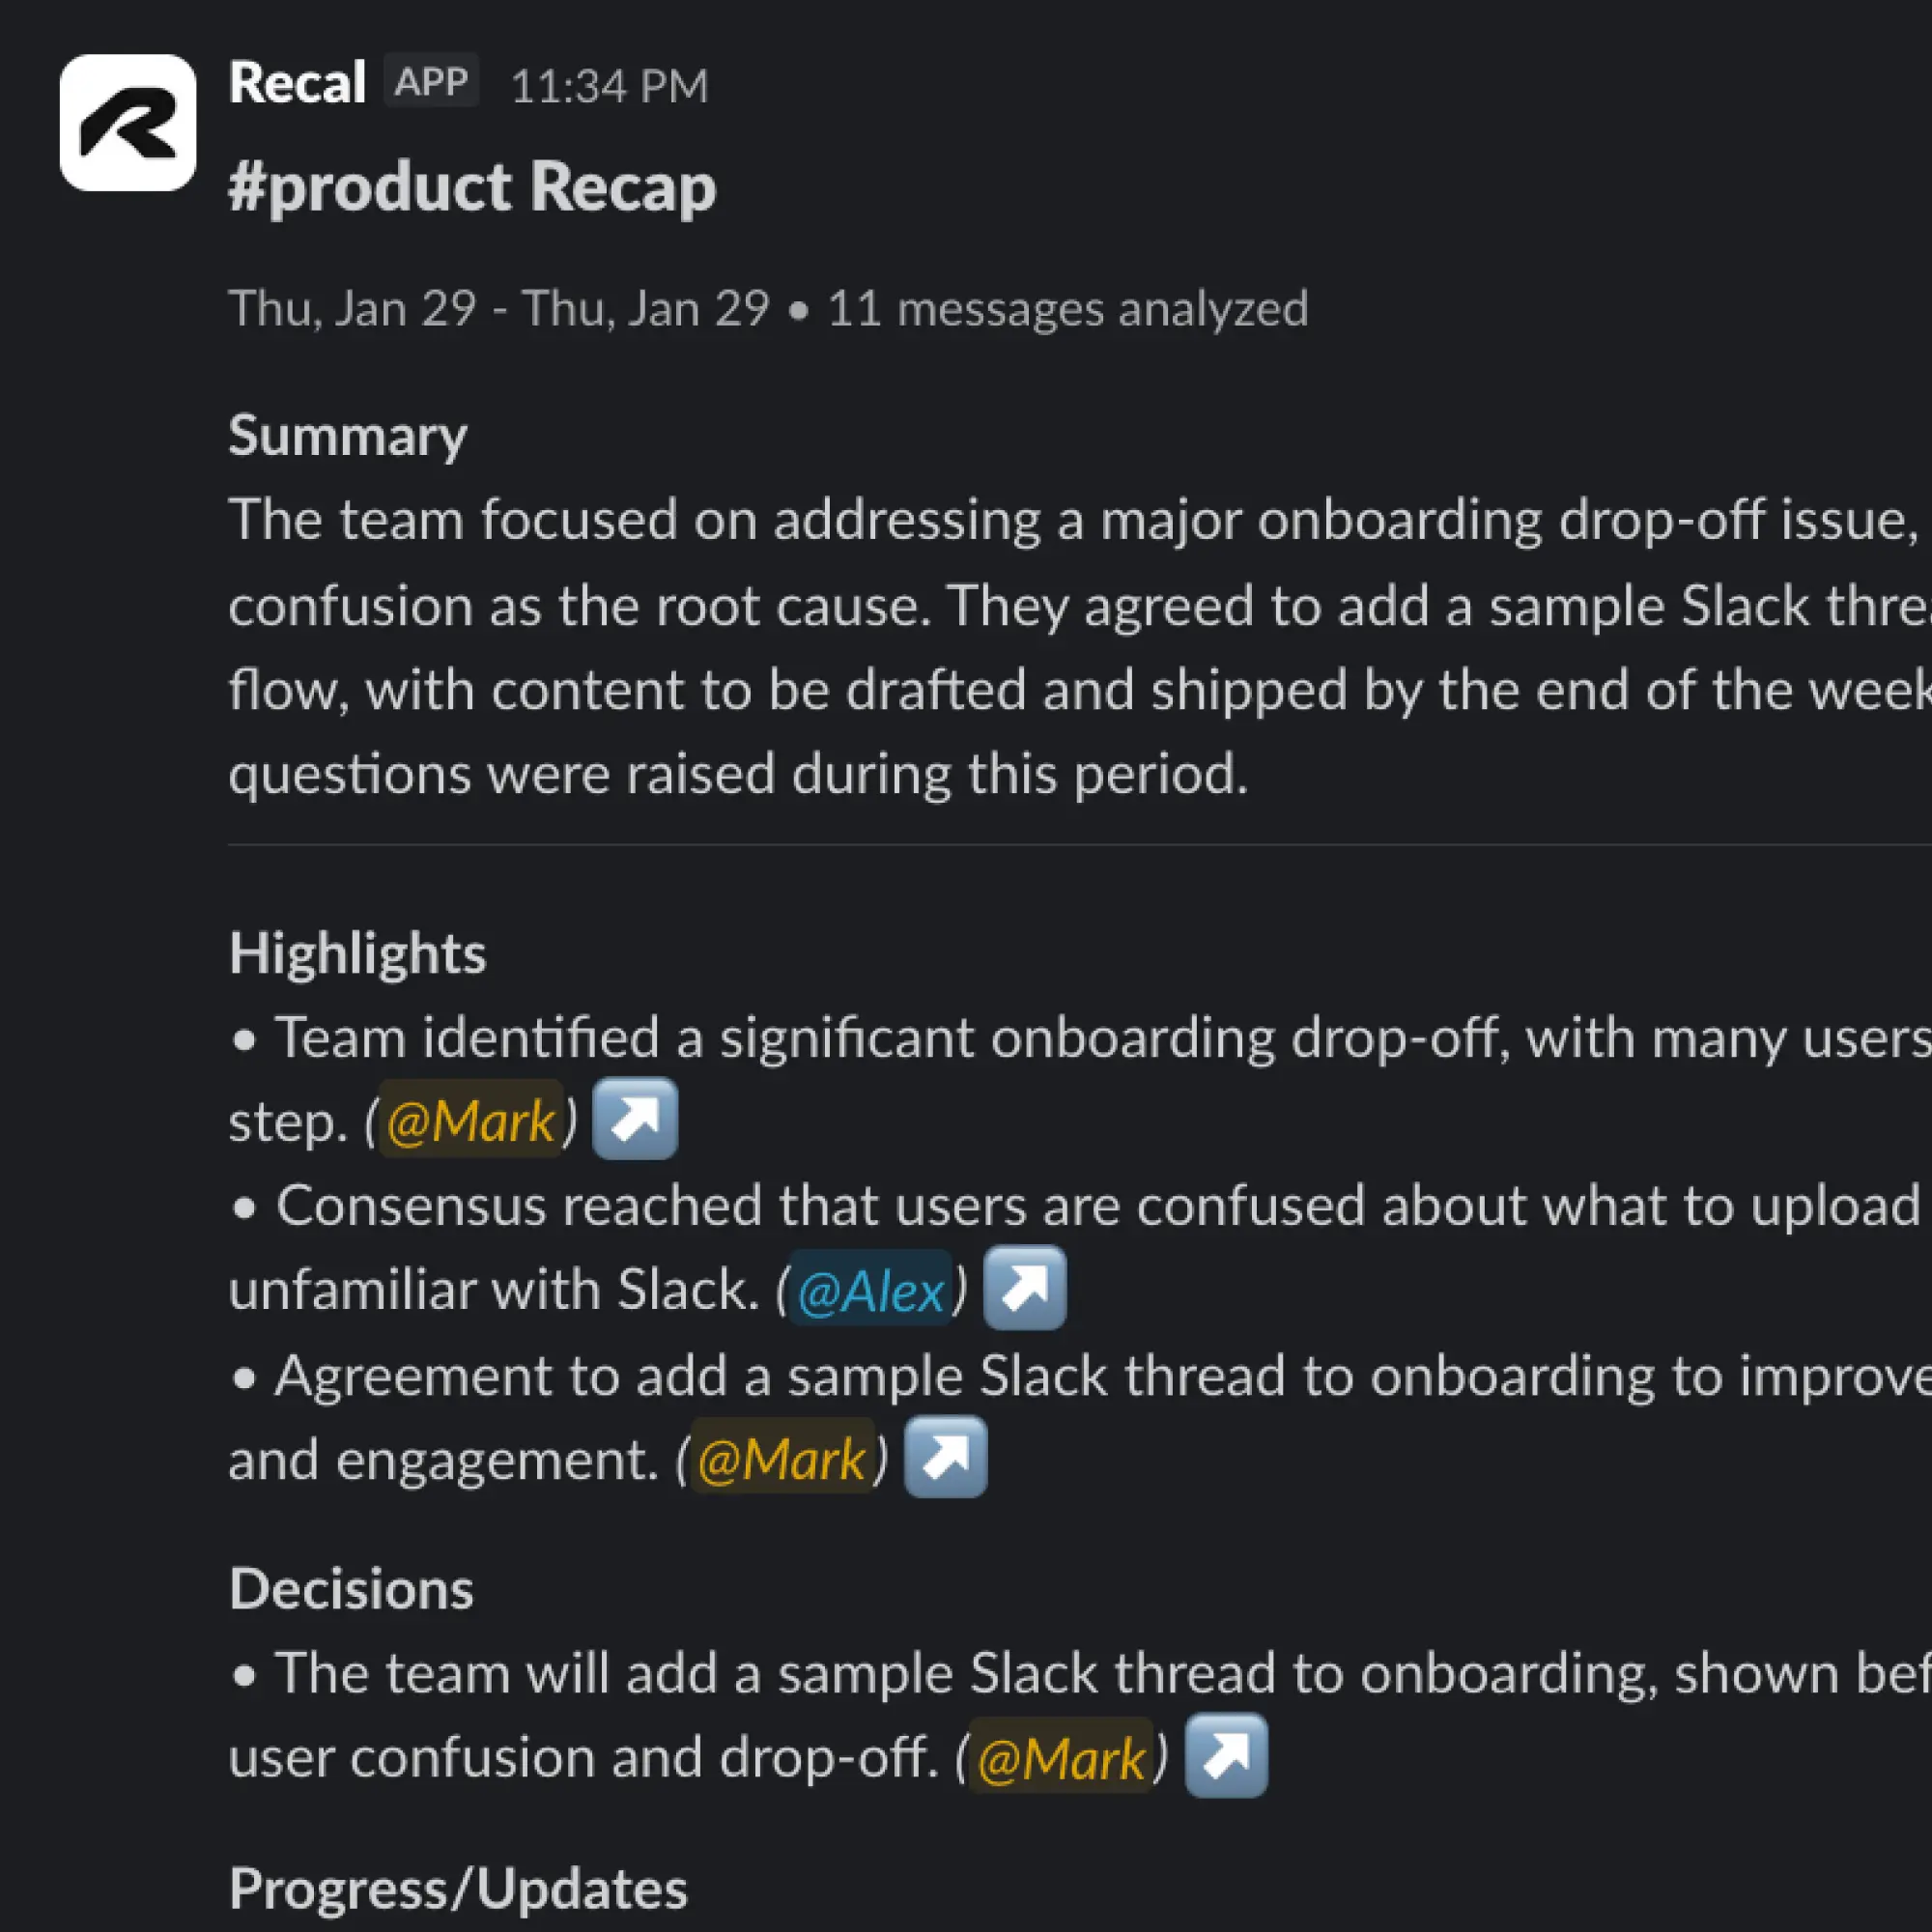Click the Highlights section heading
The width and height of the screenshot is (1932, 1932).
[x=357, y=952]
